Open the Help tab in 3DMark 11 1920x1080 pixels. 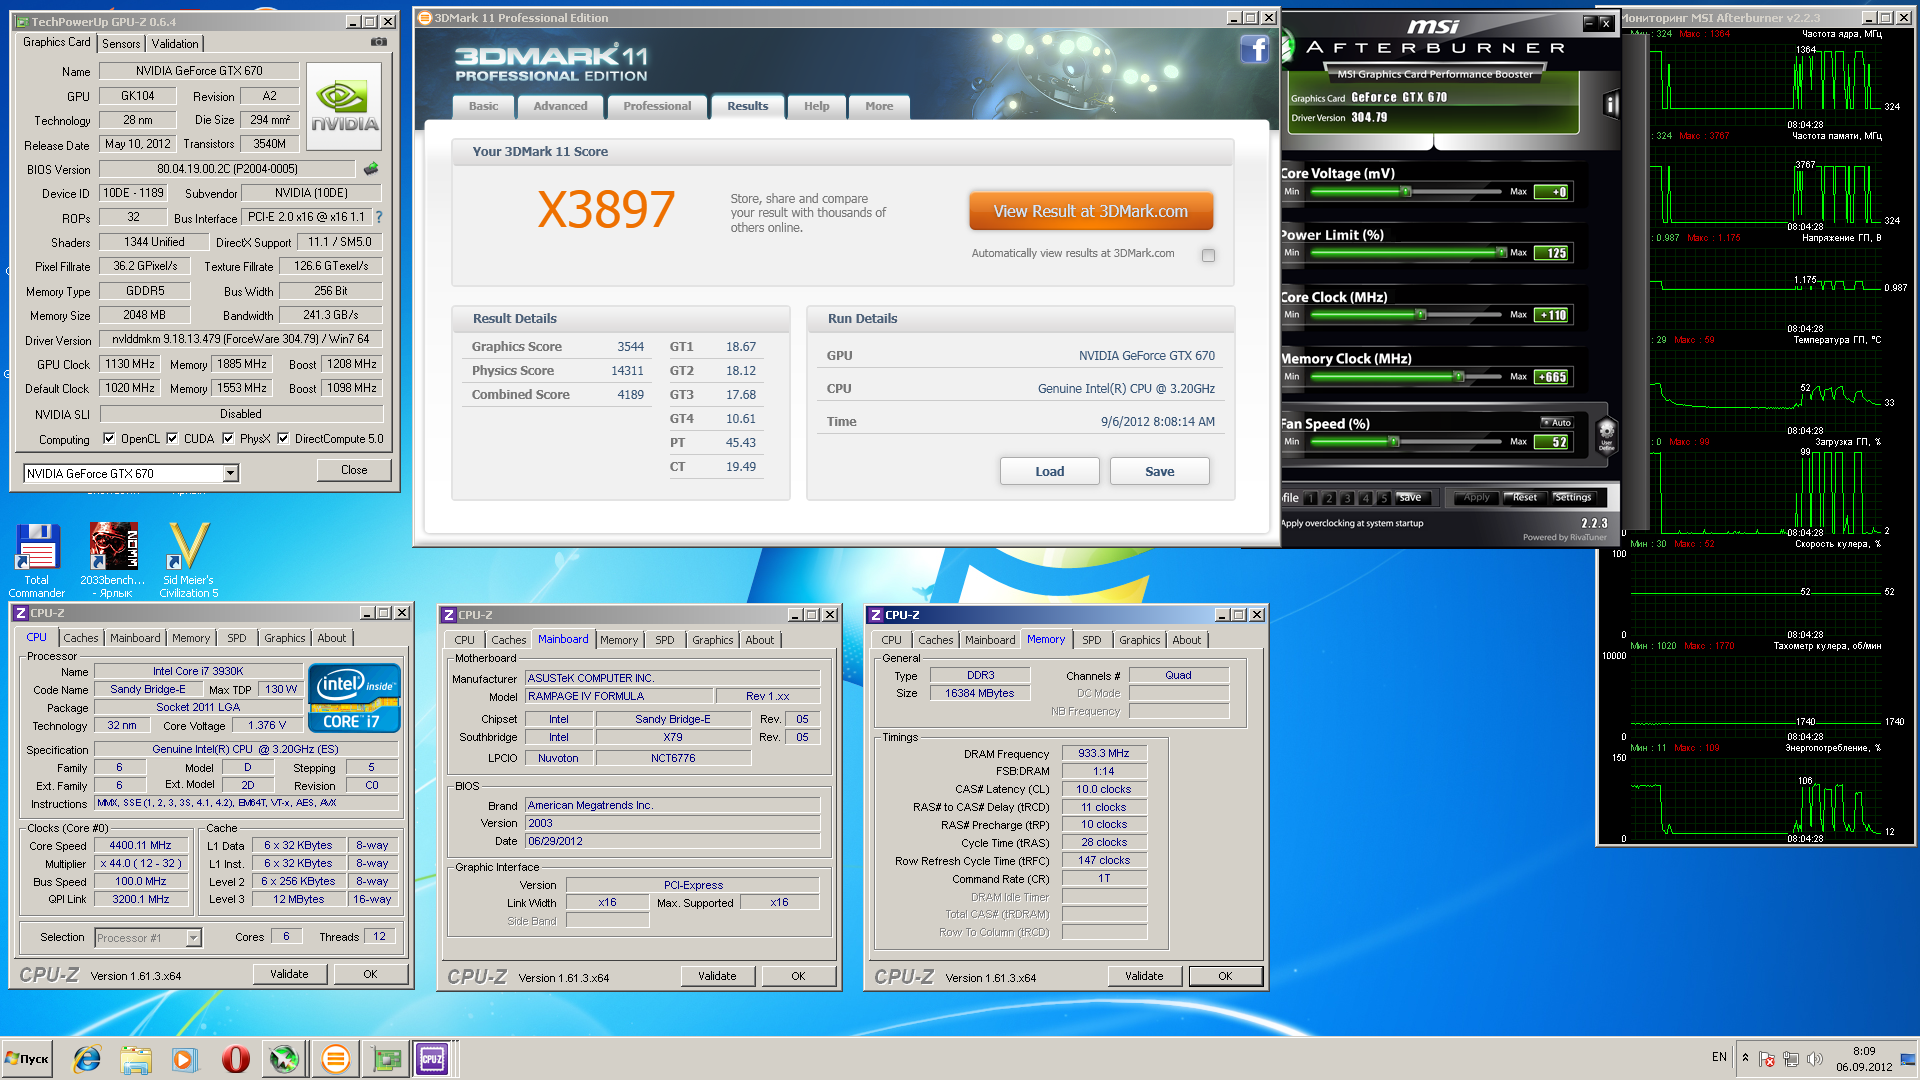point(816,106)
